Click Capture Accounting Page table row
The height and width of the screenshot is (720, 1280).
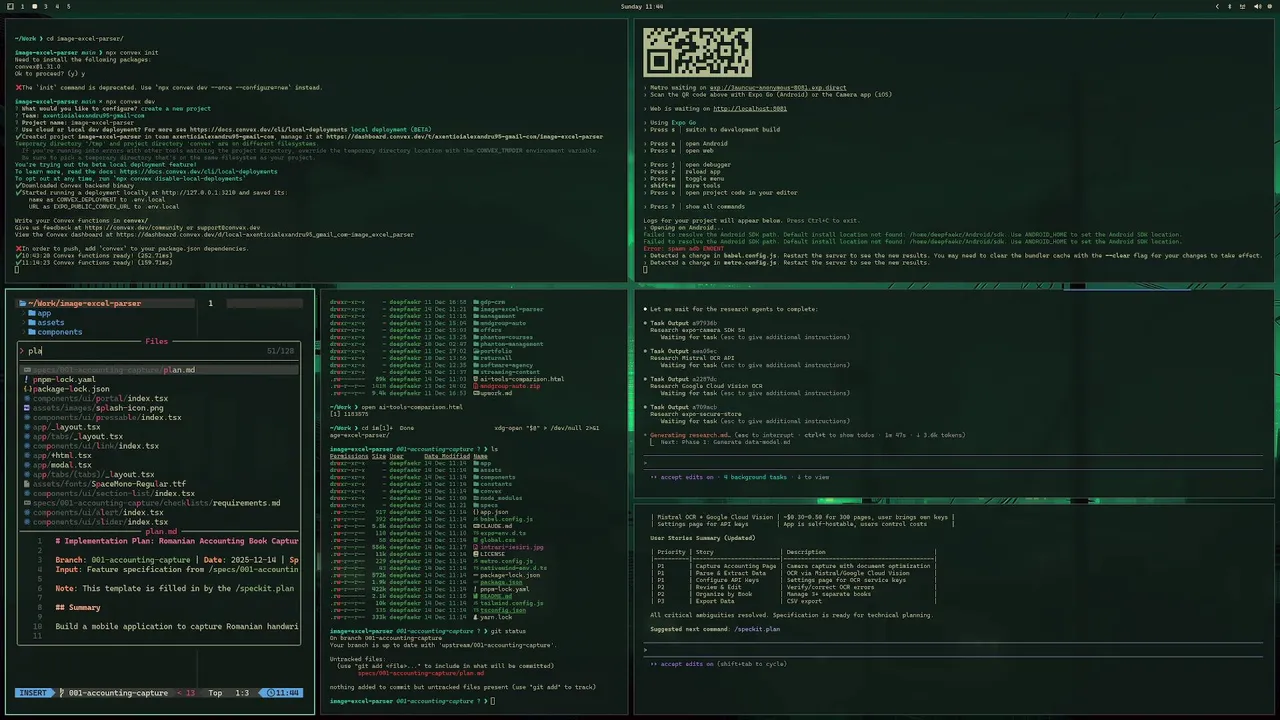794,566
